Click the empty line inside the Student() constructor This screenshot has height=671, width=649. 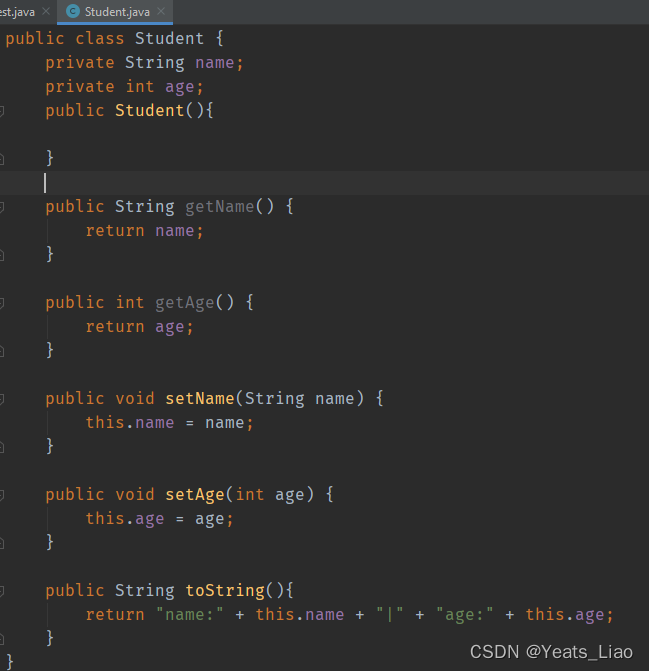pyautogui.click(x=324, y=135)
